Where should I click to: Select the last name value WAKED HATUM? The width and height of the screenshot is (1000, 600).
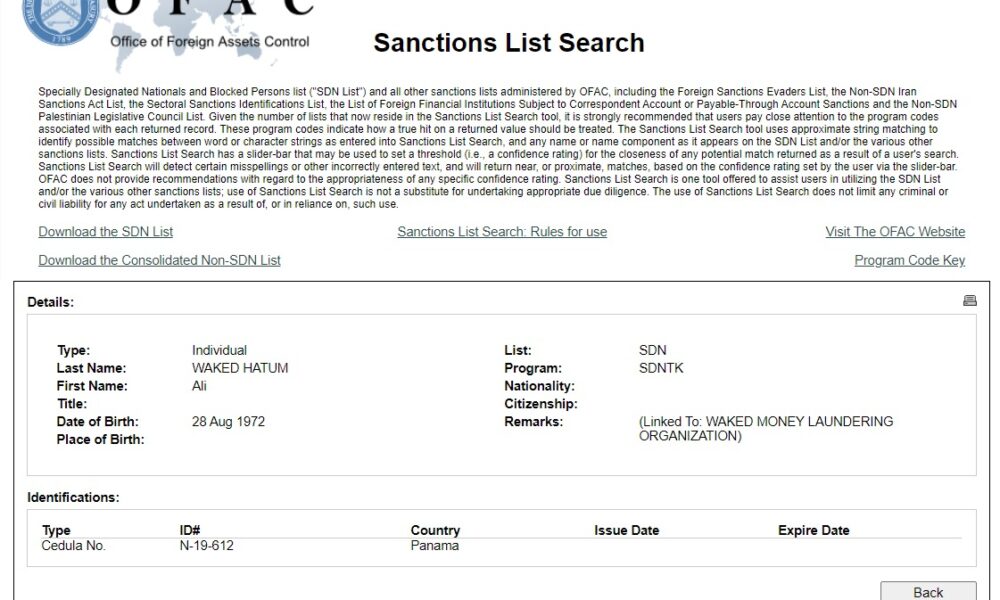(x=240, y=368)
